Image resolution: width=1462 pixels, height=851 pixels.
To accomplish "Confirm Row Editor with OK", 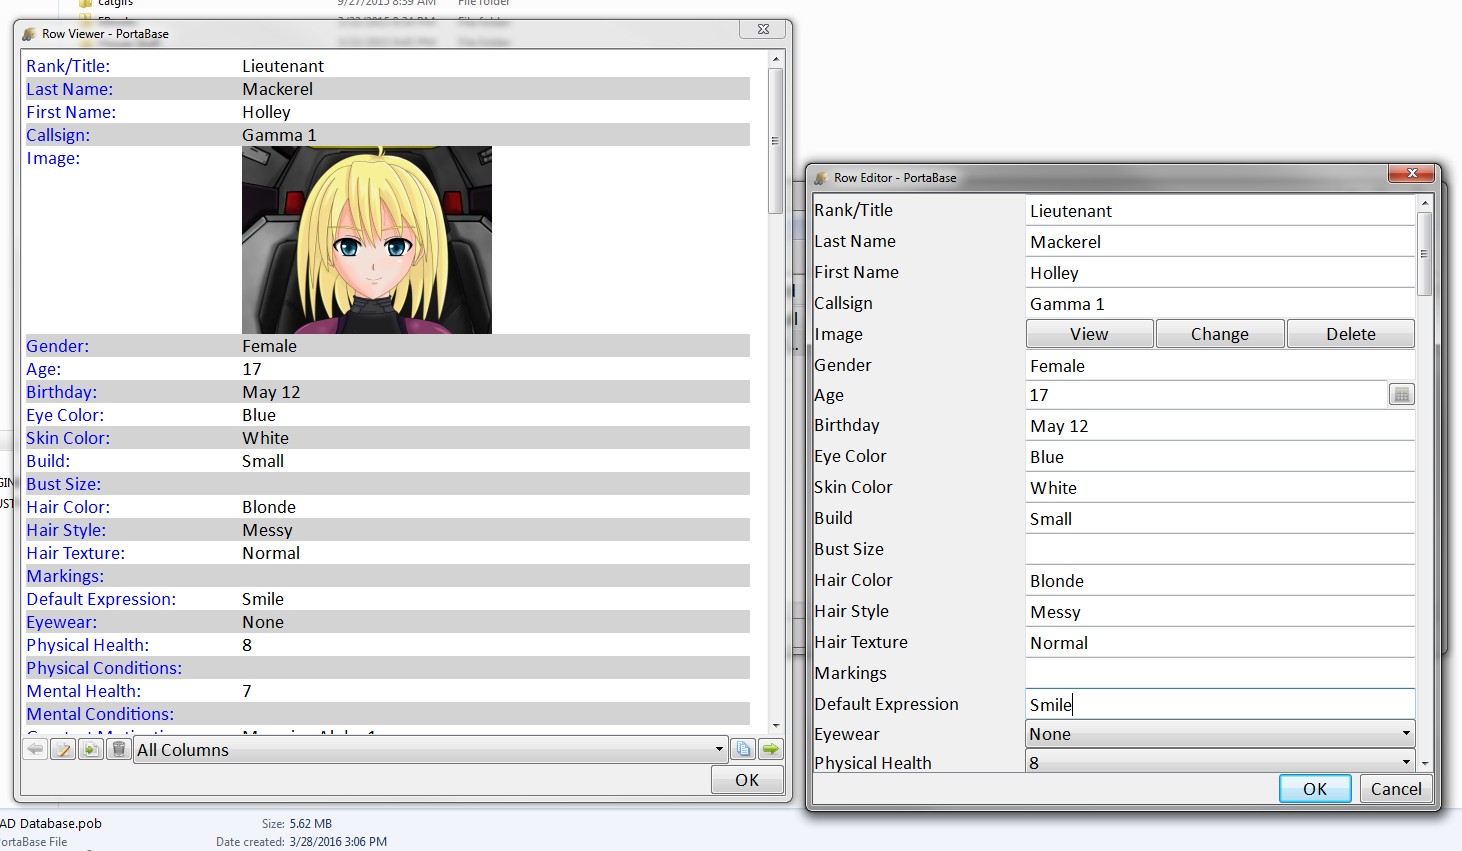I will coord(1315,789).
